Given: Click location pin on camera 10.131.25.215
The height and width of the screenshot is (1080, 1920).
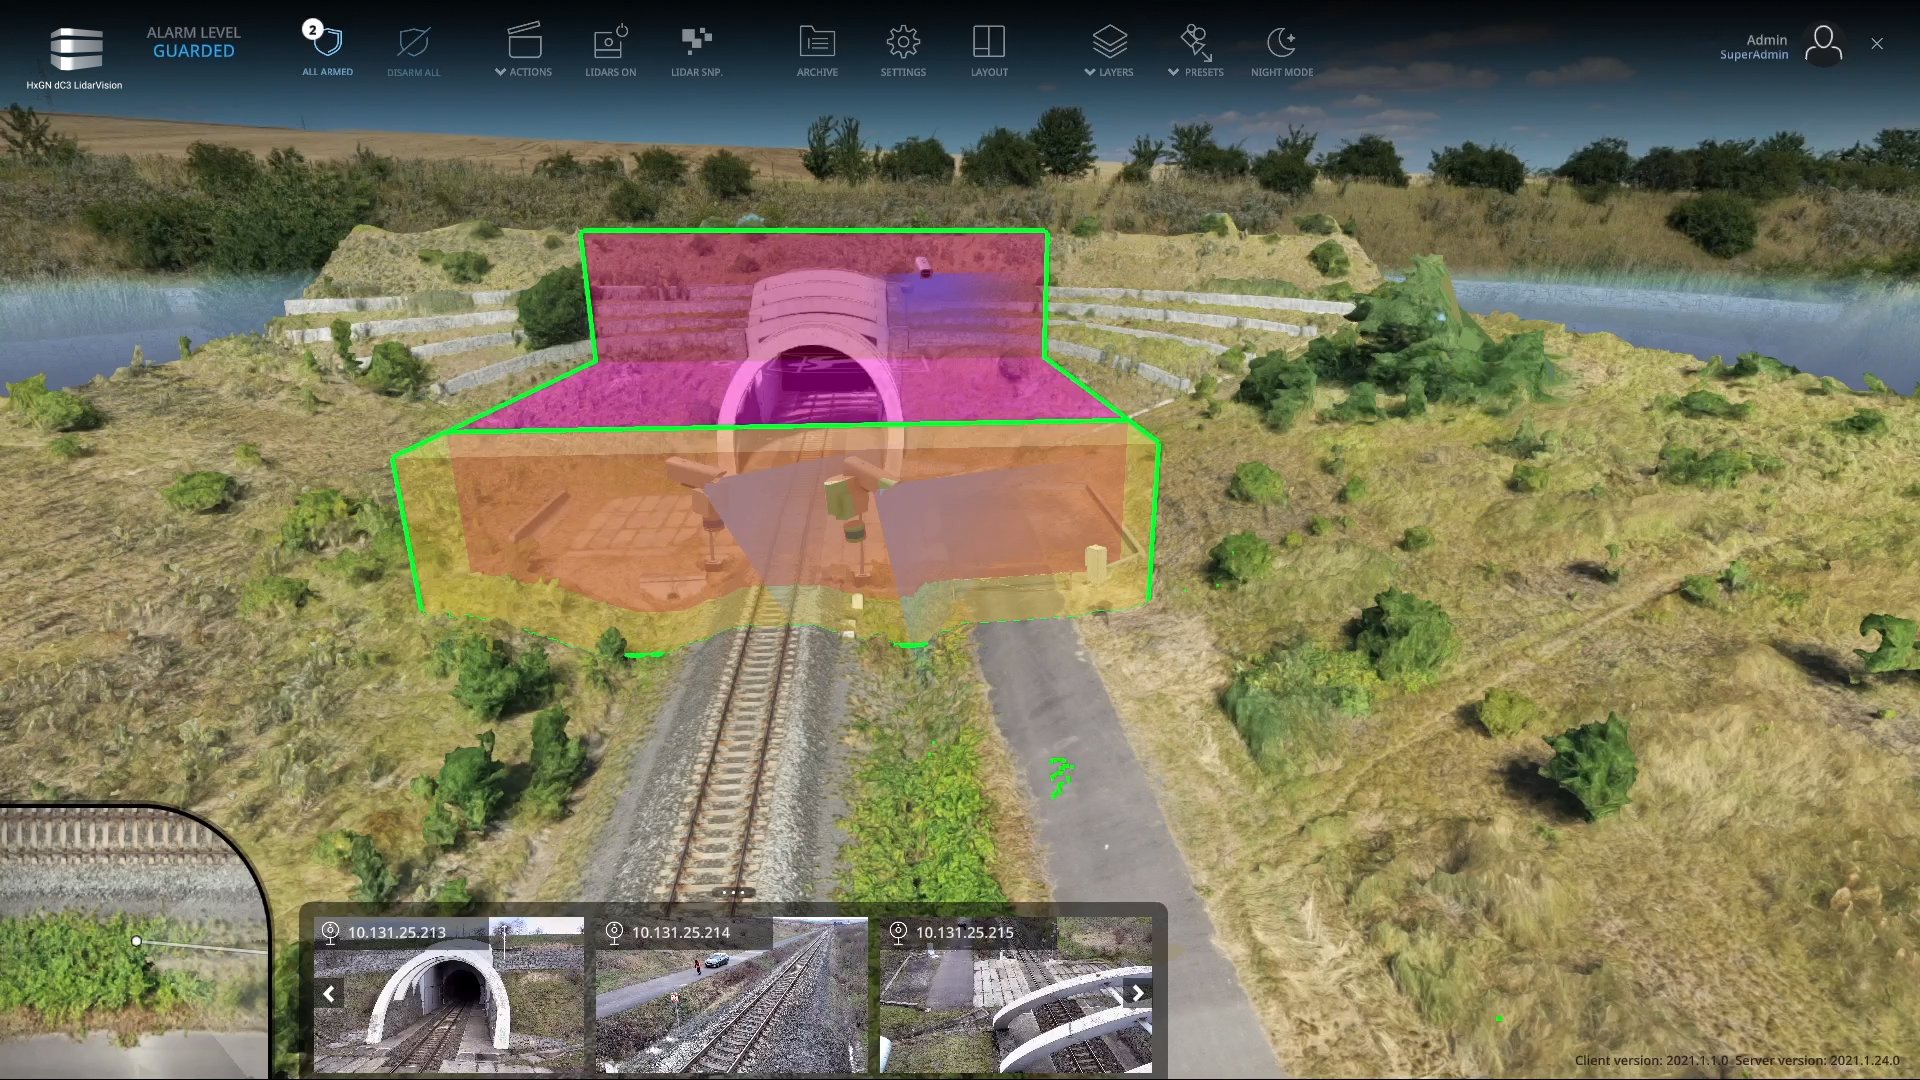Looking at the screenshot, I should pos(898,932).
